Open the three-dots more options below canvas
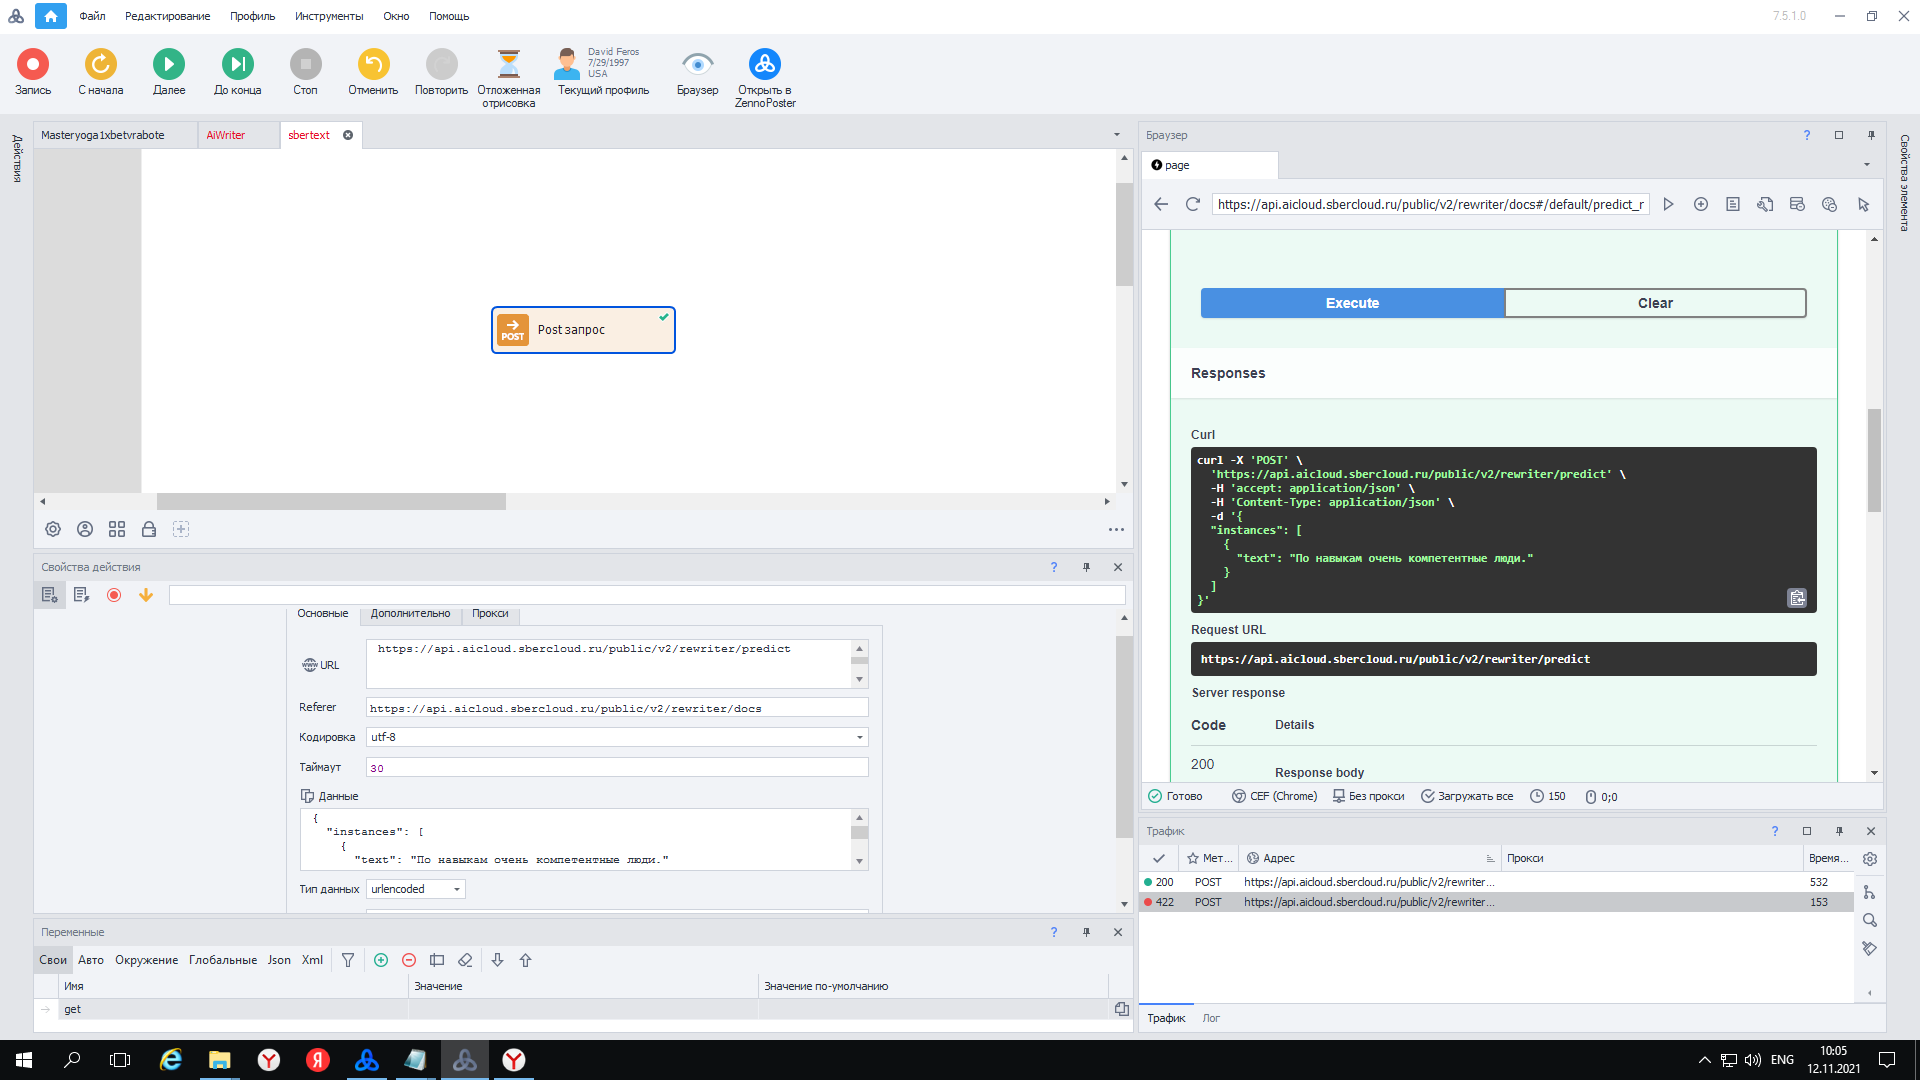 click(x=1116, y=530)
